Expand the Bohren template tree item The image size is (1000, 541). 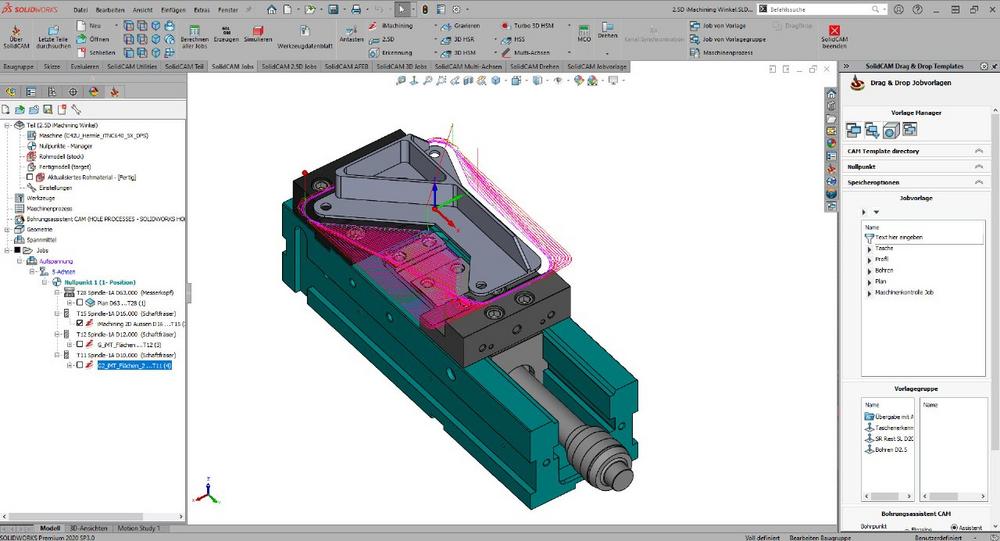coord(869,270)
